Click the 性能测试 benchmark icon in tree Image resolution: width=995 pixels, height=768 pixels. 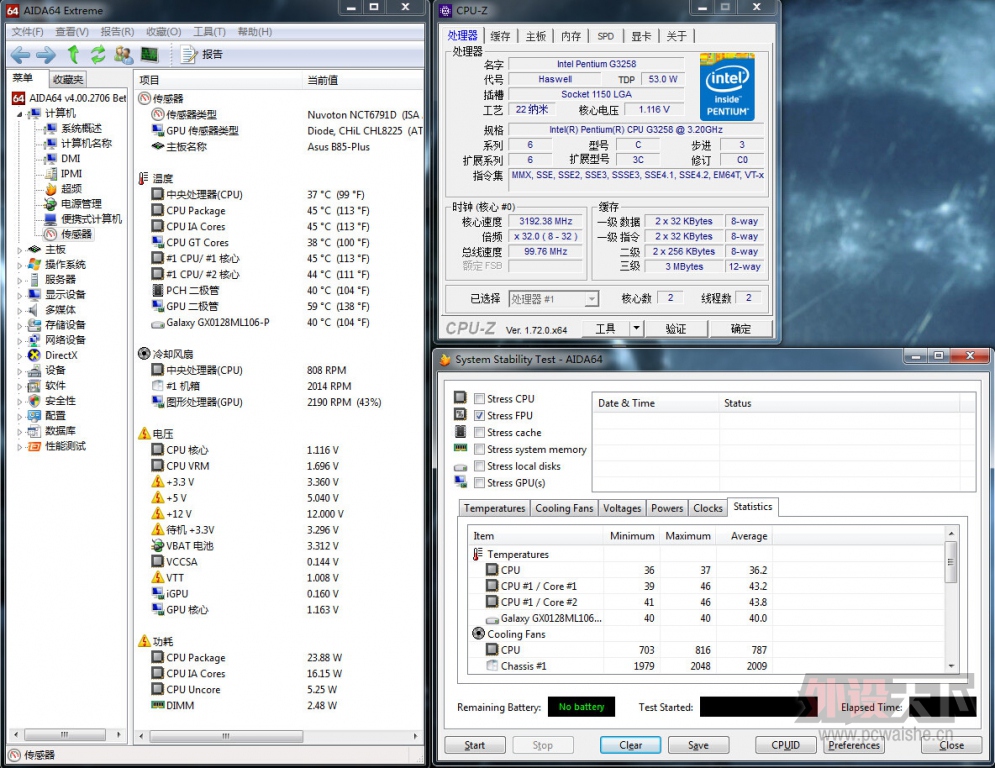click(x=35, y=446)
